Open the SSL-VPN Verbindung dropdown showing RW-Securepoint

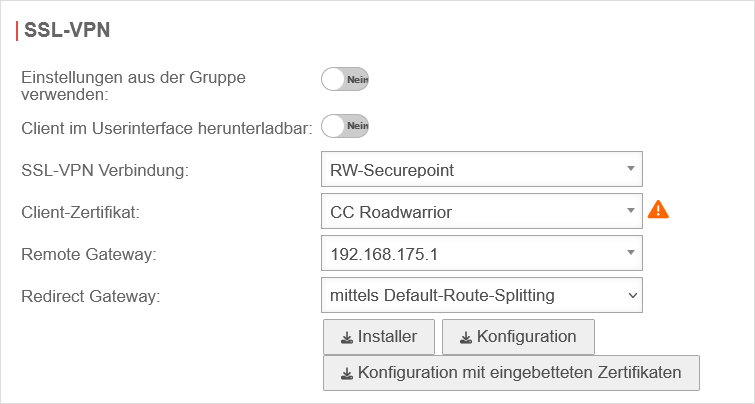point(481,170)
